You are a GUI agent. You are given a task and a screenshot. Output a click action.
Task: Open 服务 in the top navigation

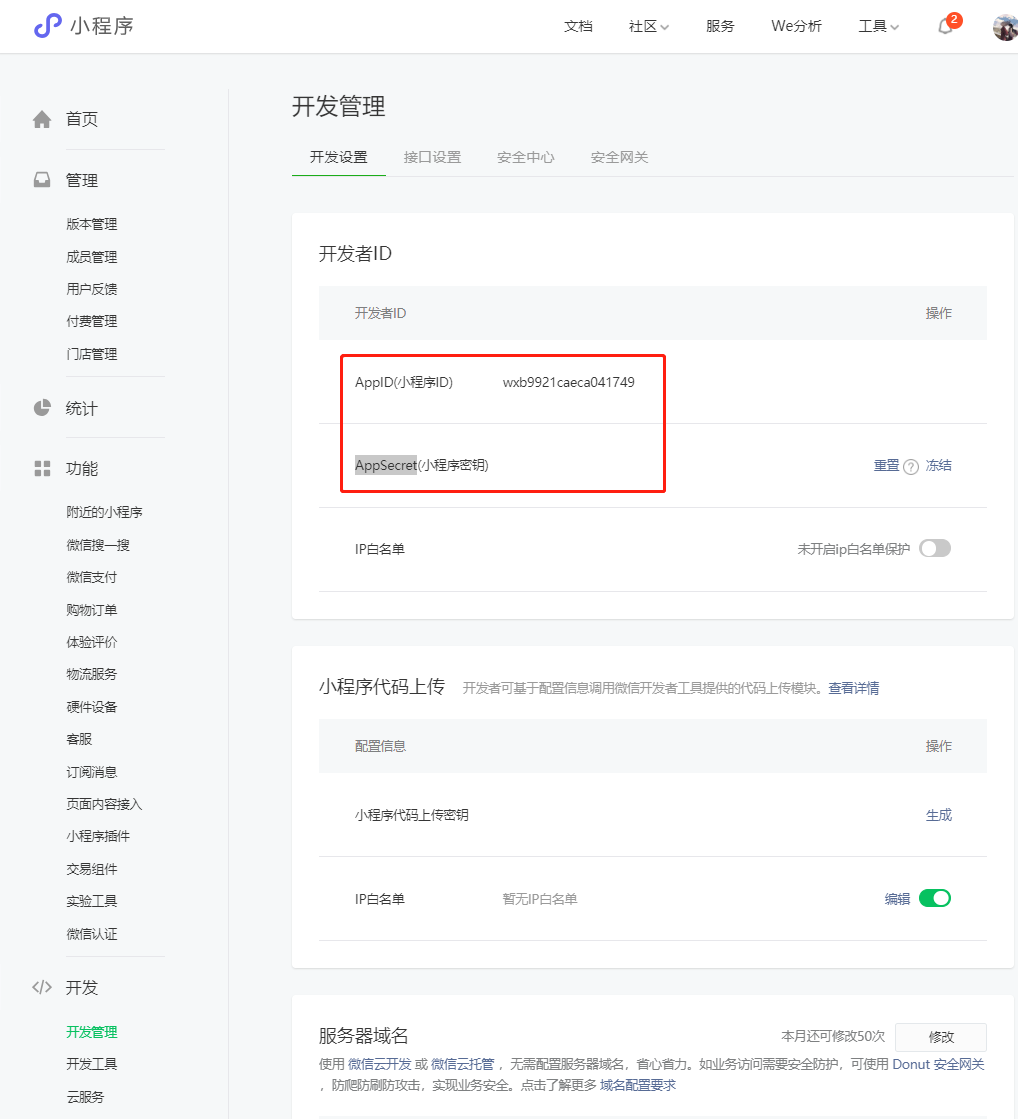tap(720, 26)
